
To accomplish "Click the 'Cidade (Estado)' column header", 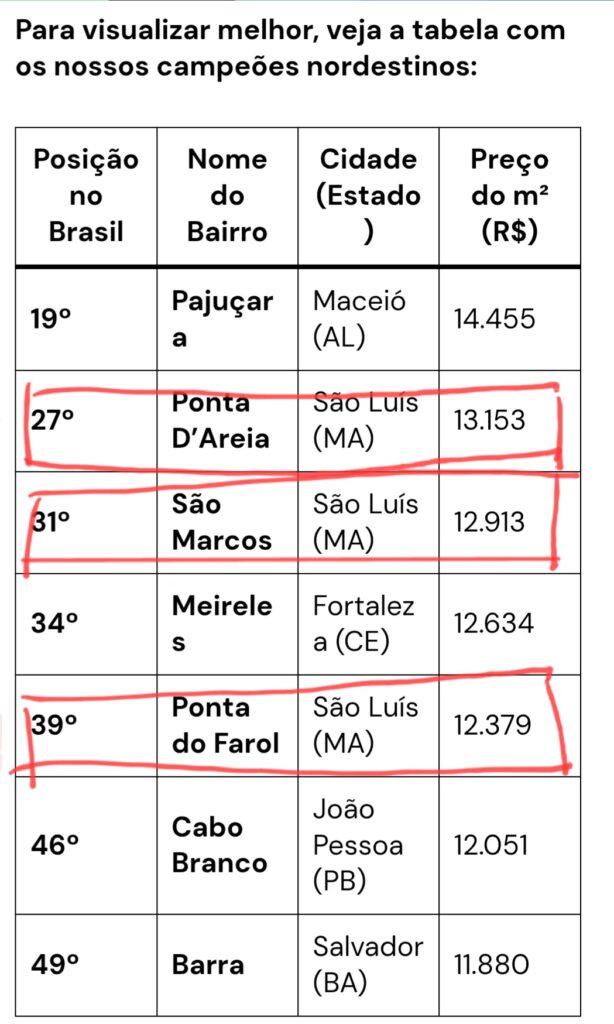I will pyautogui.click(x=368, y=196).
